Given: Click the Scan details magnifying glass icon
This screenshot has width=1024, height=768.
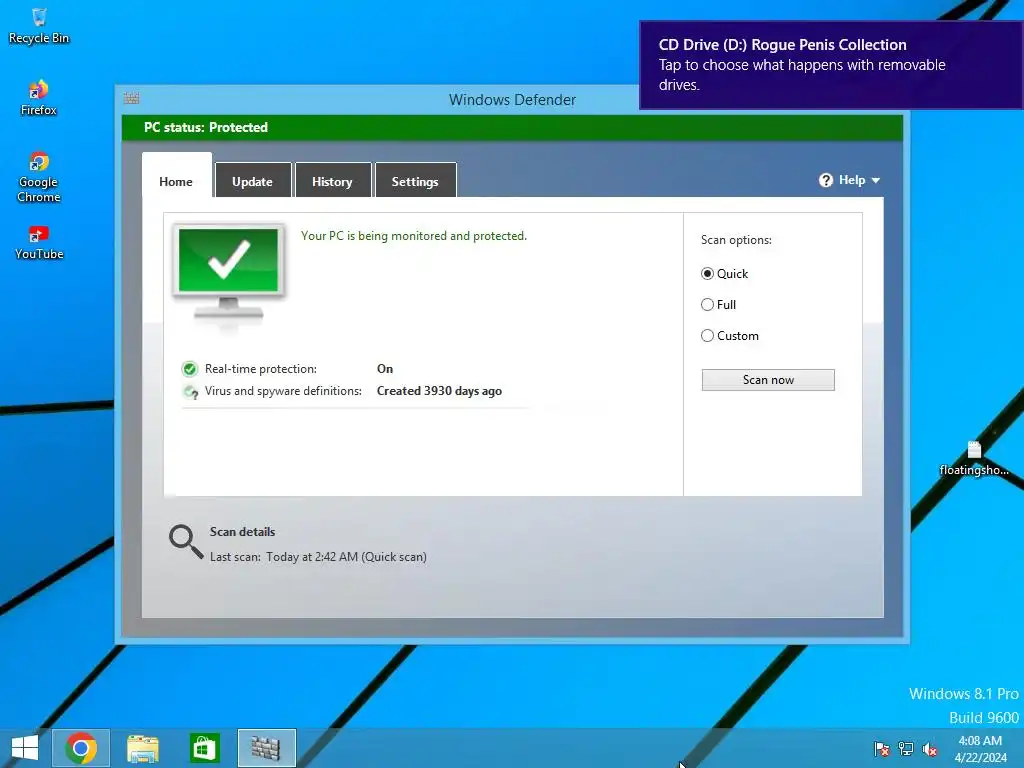Looking at the screenshot, I should [x=185, y=542].
